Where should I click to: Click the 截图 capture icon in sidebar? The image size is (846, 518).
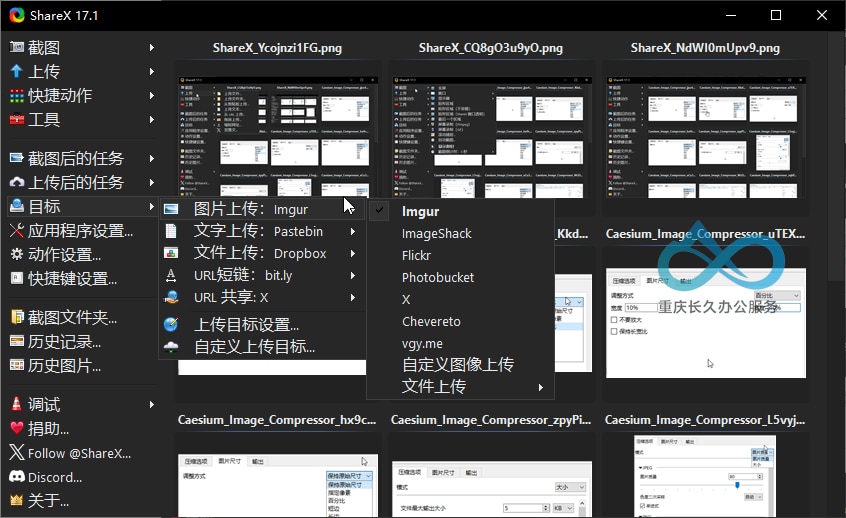(x=17, y=47)
